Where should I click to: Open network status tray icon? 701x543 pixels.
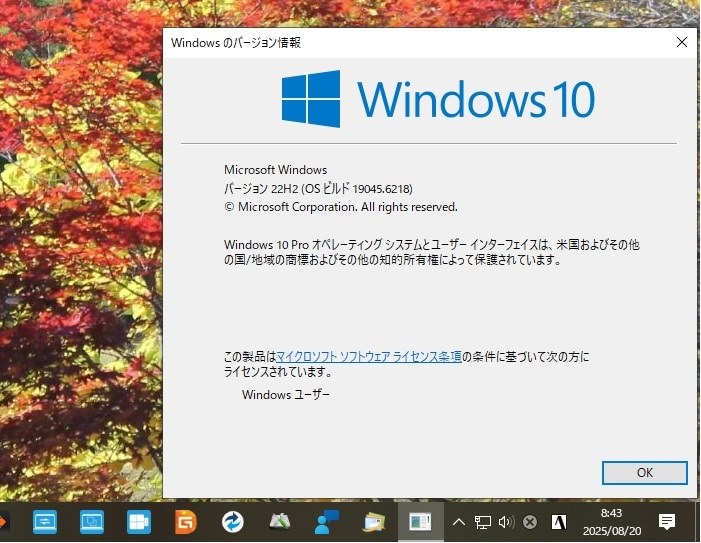coord(482,522)
